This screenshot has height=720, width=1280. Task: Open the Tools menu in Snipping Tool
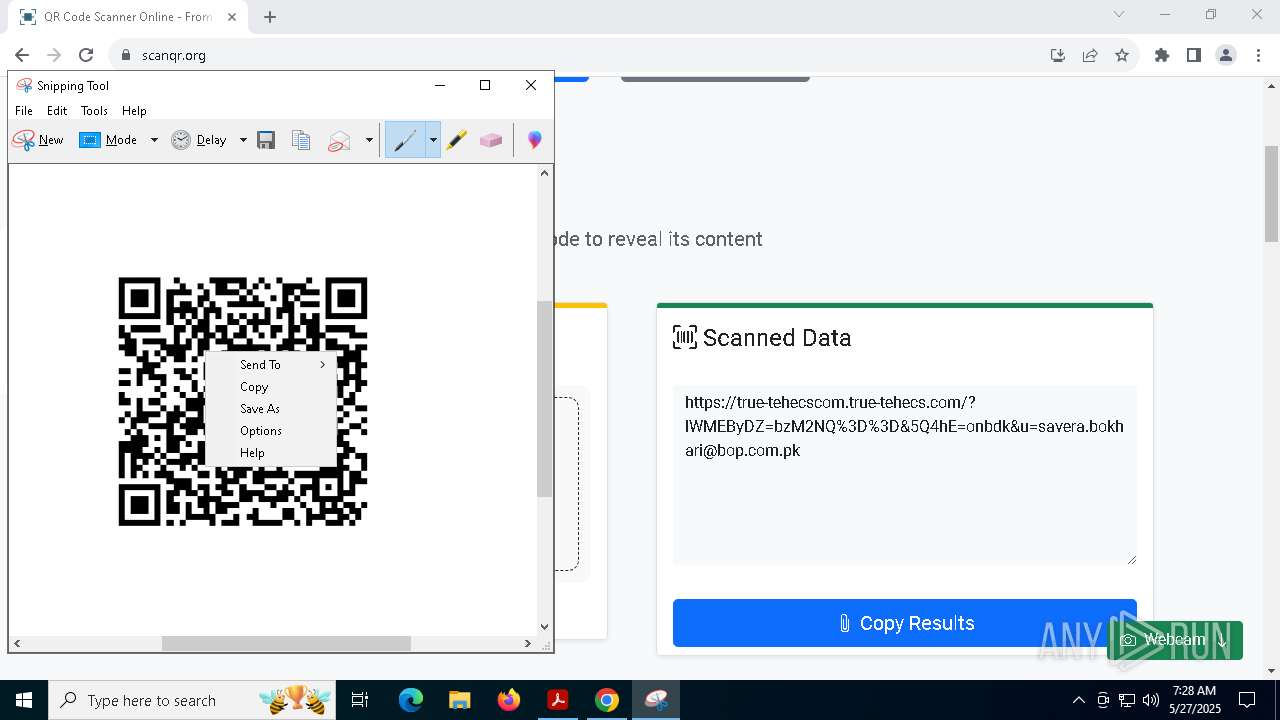[x=94, y=111]
